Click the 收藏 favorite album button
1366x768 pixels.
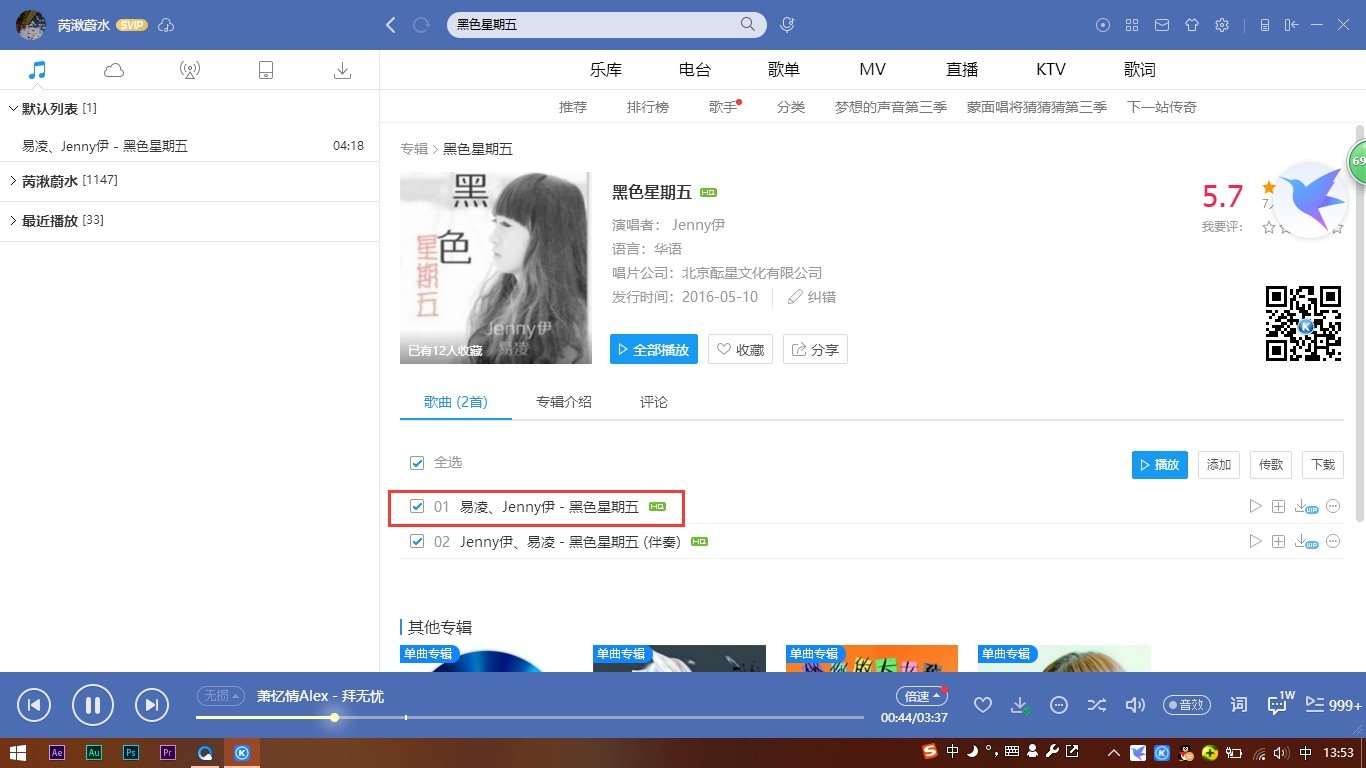point(741,349)
